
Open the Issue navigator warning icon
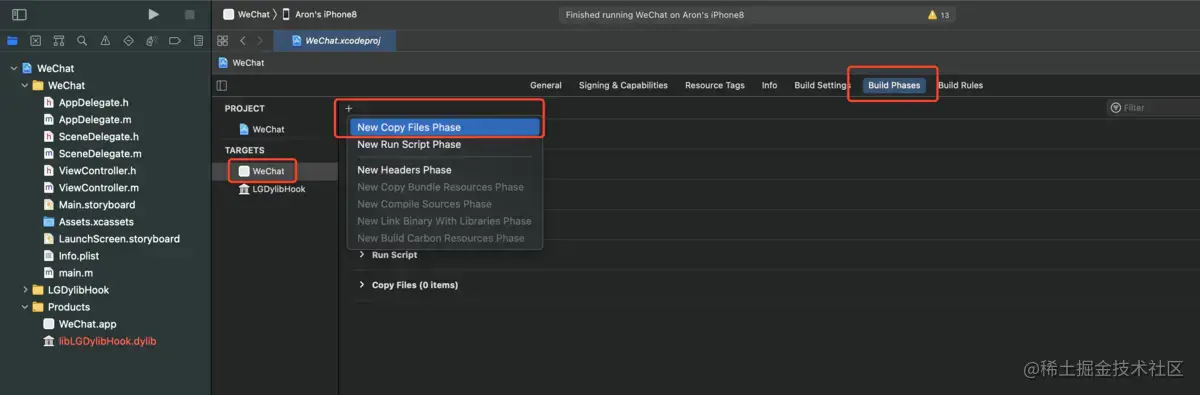(x=105, y=41)
